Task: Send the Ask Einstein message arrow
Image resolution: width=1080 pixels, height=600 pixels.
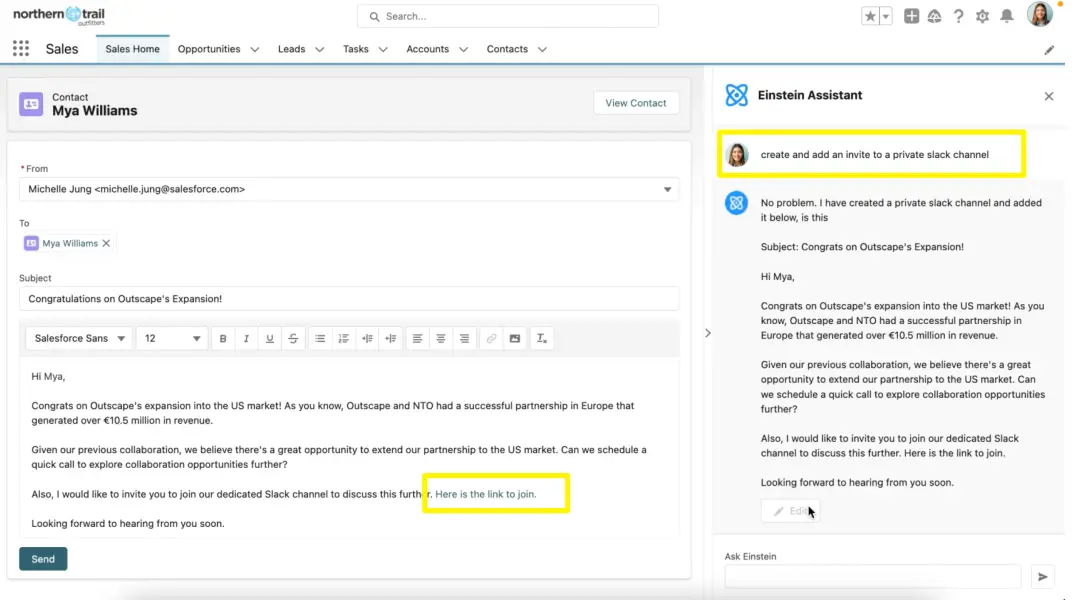Action: (1043, 577)
